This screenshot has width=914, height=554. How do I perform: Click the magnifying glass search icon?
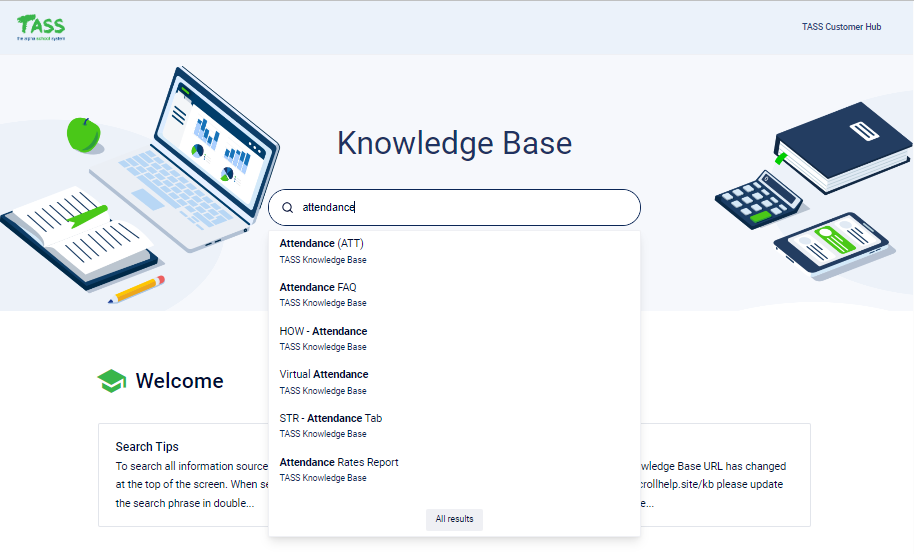click(288, 208)
